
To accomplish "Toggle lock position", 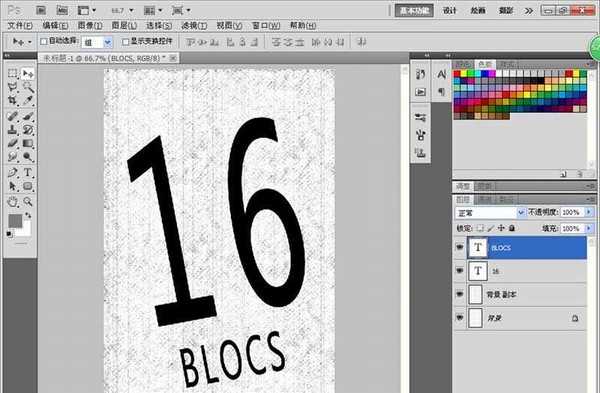I will pos(501,228).
